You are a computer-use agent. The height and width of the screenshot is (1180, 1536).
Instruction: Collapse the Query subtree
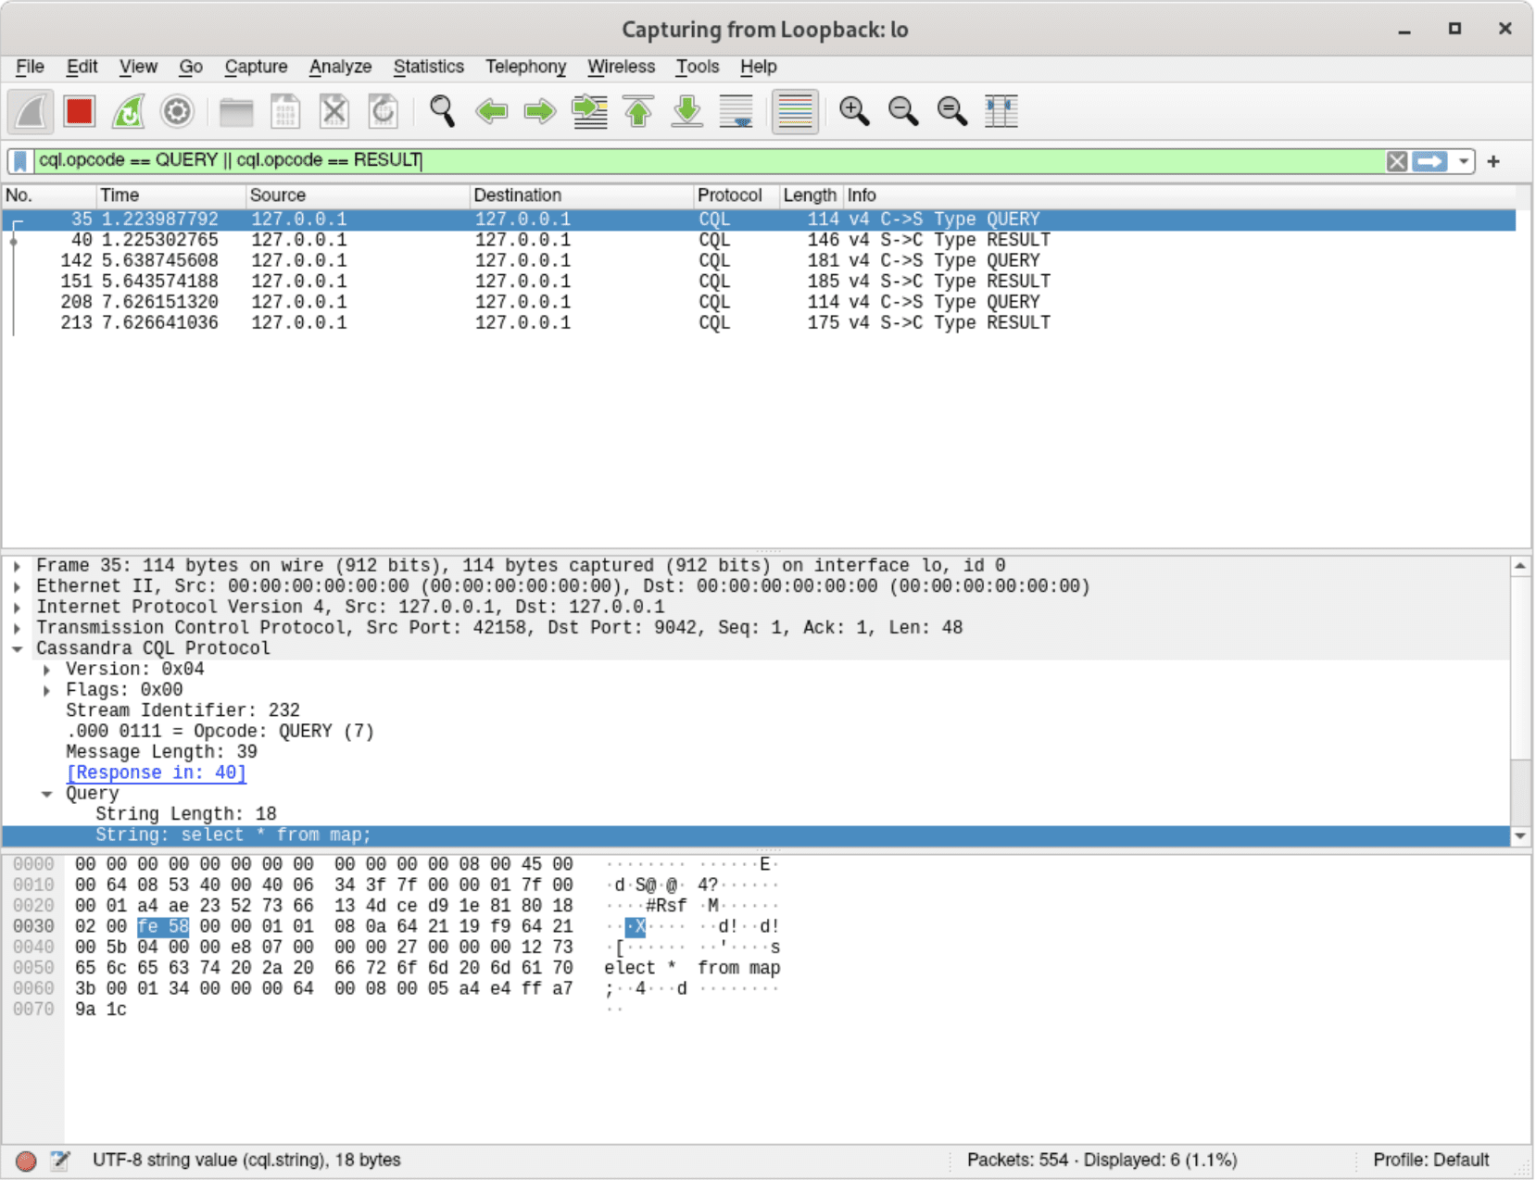click(47, 794)
